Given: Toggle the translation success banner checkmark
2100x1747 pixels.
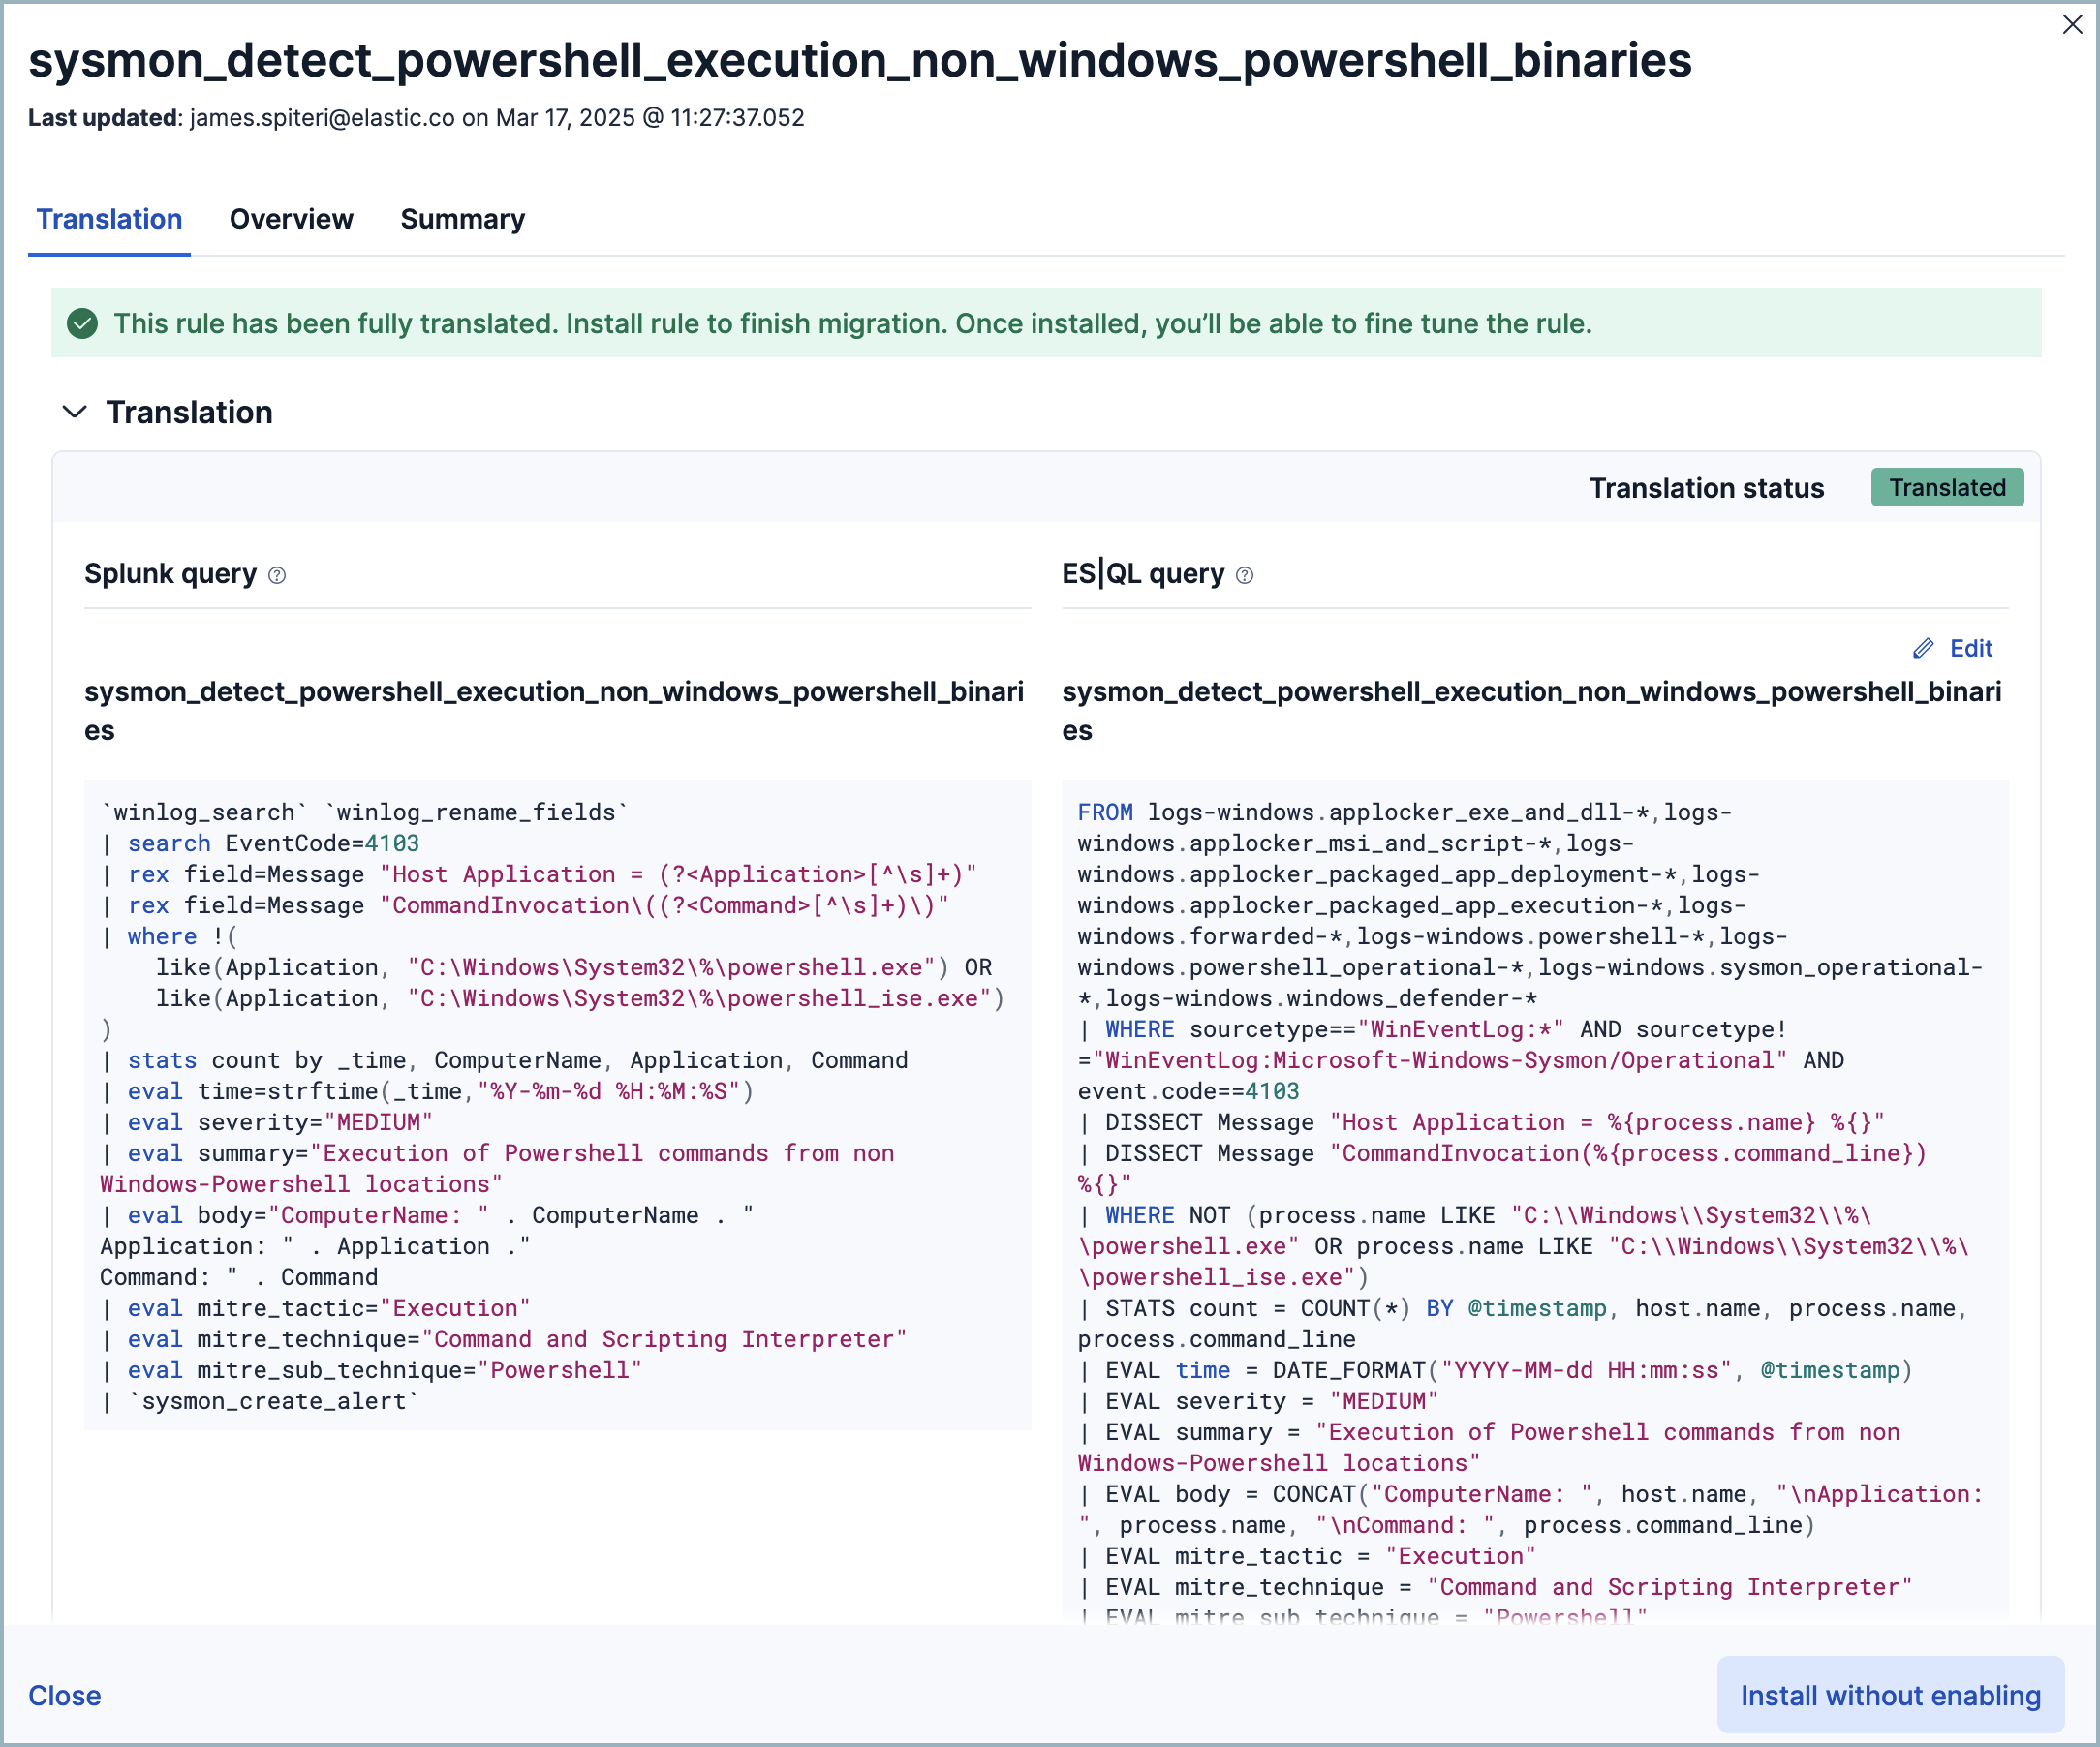Looking at the screenshot, I should 83,323.
